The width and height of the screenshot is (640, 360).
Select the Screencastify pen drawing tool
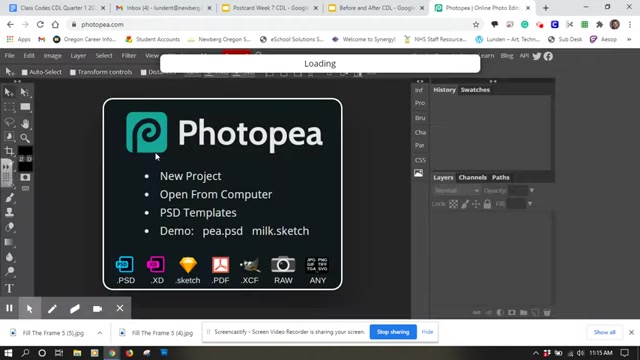pos(52,309)
